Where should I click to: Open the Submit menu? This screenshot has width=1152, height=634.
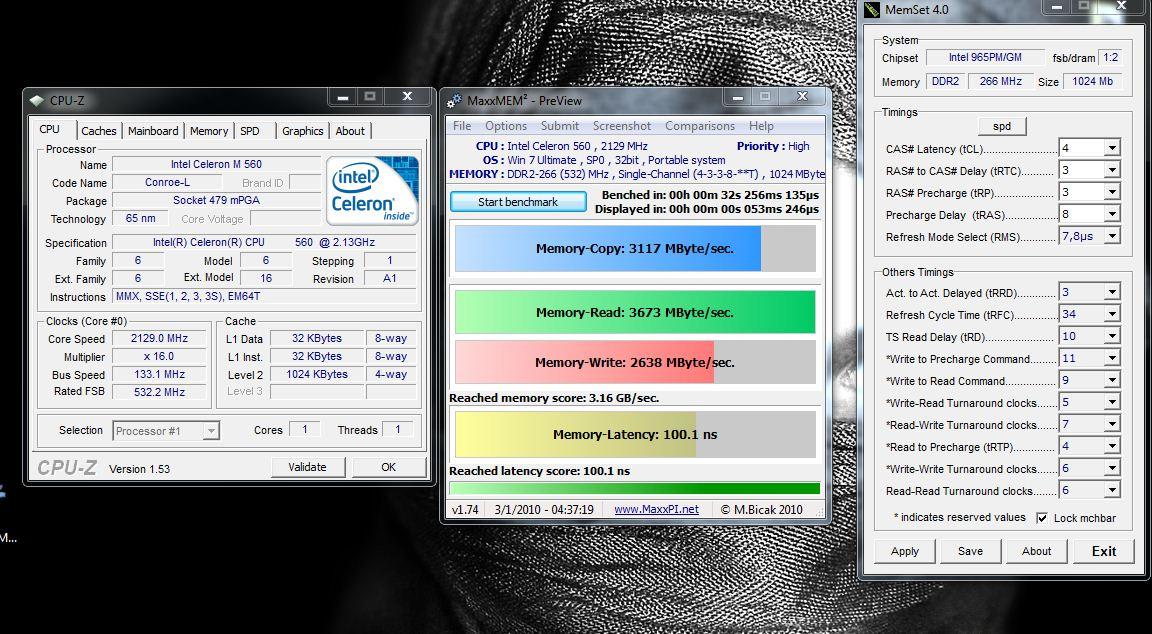coord(560,126)
